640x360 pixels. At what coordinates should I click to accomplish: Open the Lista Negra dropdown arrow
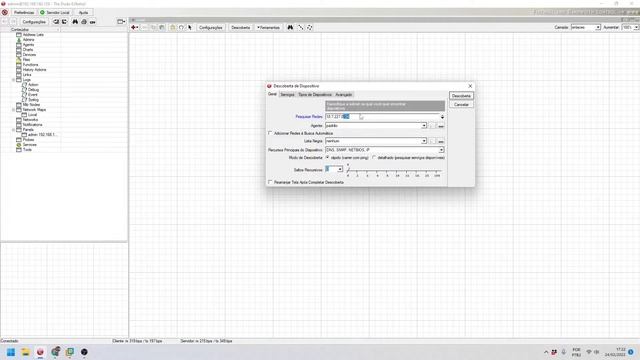click(x=424, y=141)
